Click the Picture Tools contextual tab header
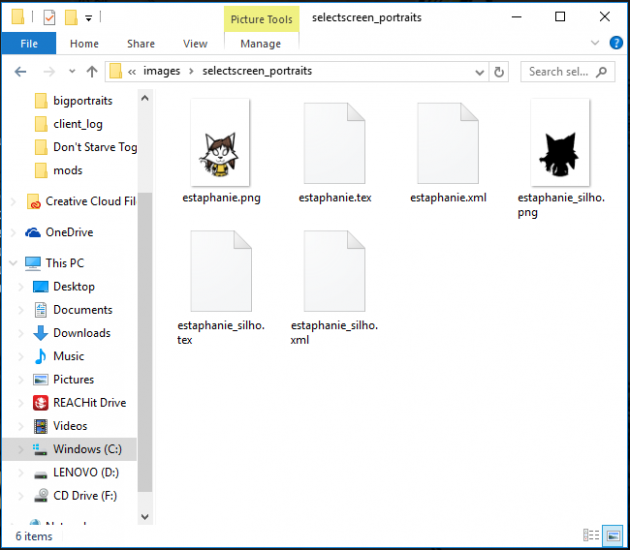The width and height of the screenshot is (630, 550). (x=261, y=19)
